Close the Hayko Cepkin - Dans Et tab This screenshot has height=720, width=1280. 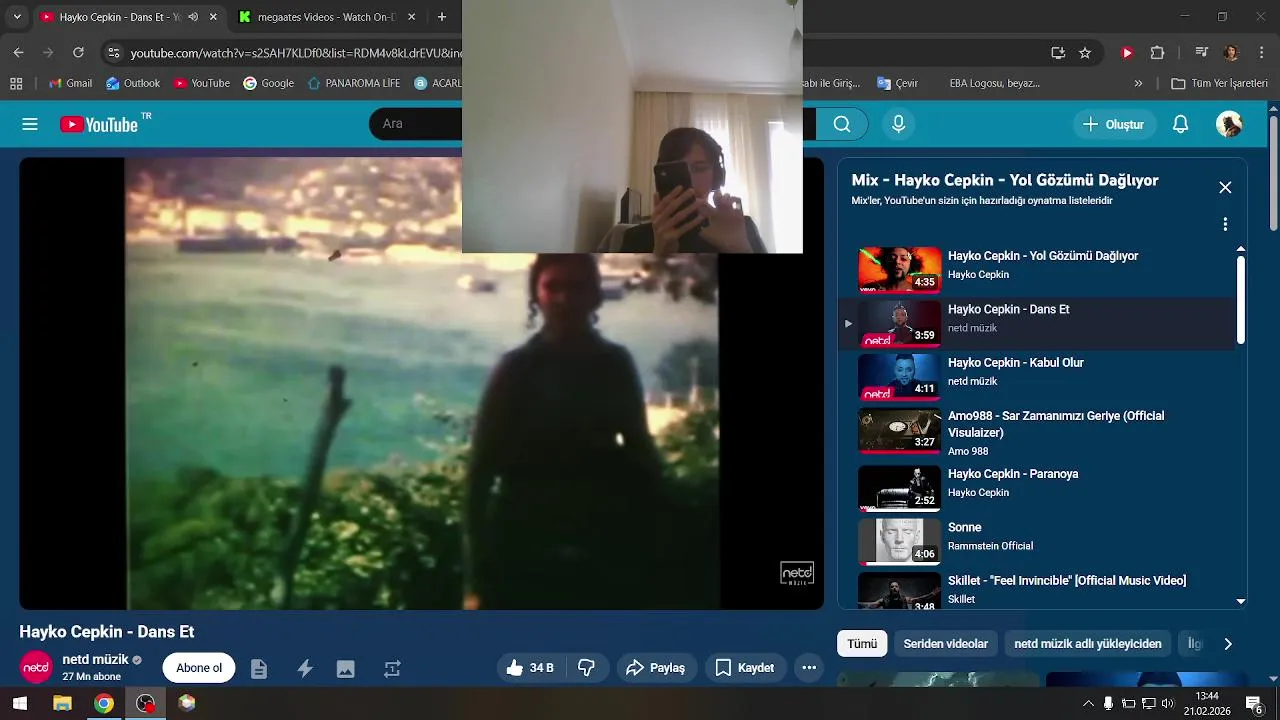(x=213, y=17)
